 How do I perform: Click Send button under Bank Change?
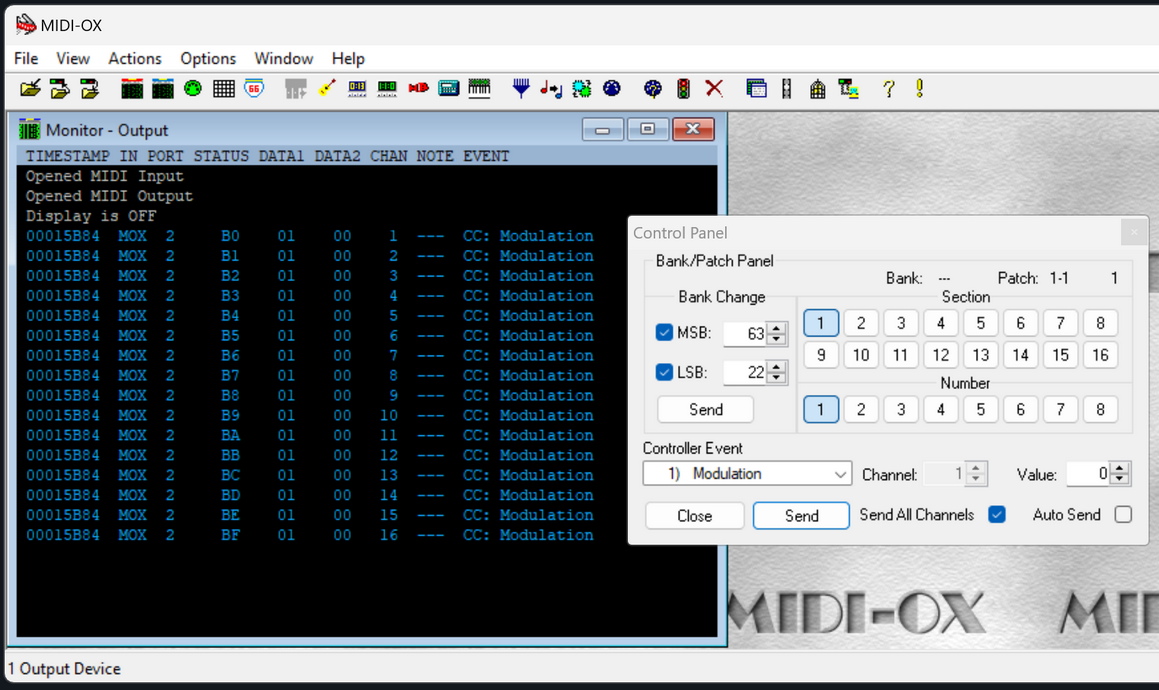(x=706, y=410)
